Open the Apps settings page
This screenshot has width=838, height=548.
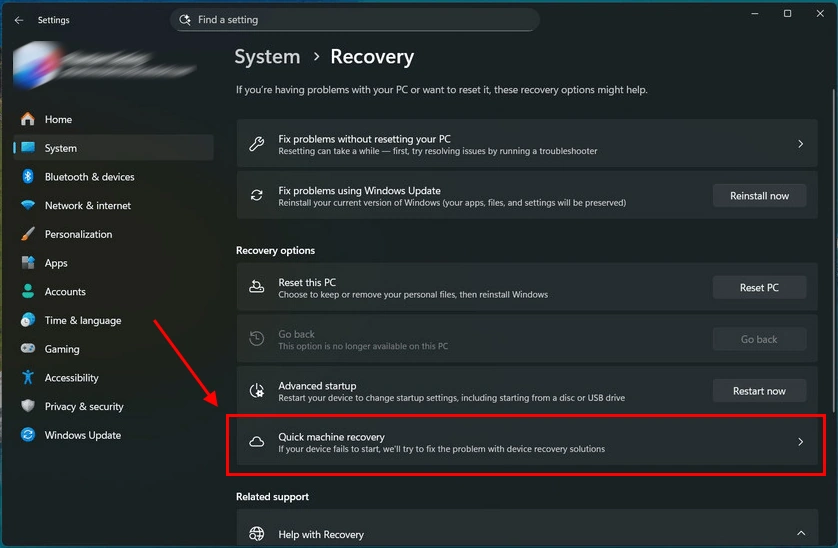(x=56, y=263)
